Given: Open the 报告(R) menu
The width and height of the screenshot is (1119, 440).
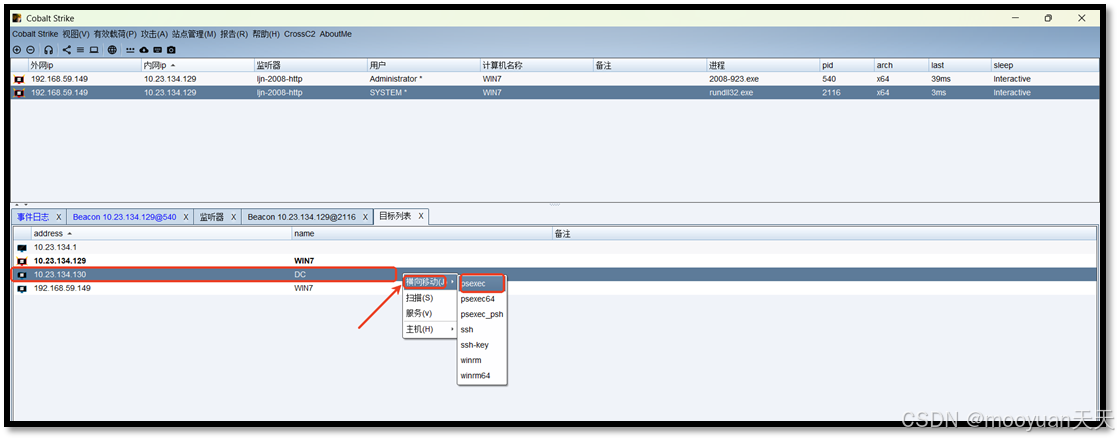Looking at the screenshot, I should (x=234, y=34).
